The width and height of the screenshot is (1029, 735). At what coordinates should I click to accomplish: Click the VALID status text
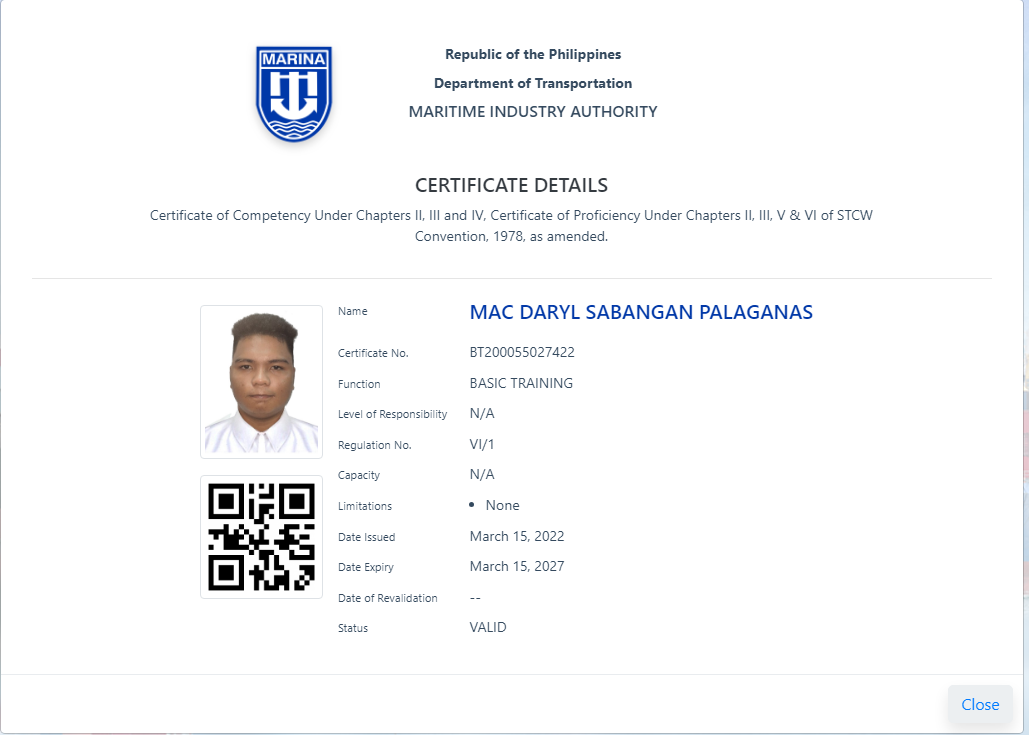coord(488,627)
